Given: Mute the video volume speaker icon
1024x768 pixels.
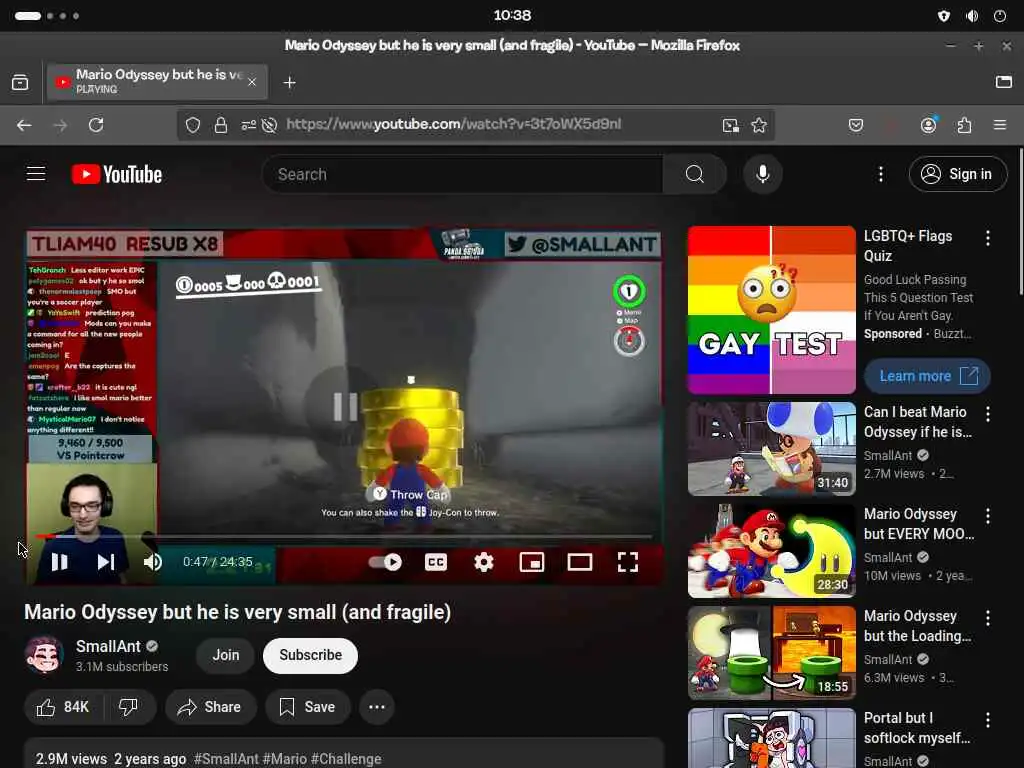Looking at the screenshot, I should (152, 562).
